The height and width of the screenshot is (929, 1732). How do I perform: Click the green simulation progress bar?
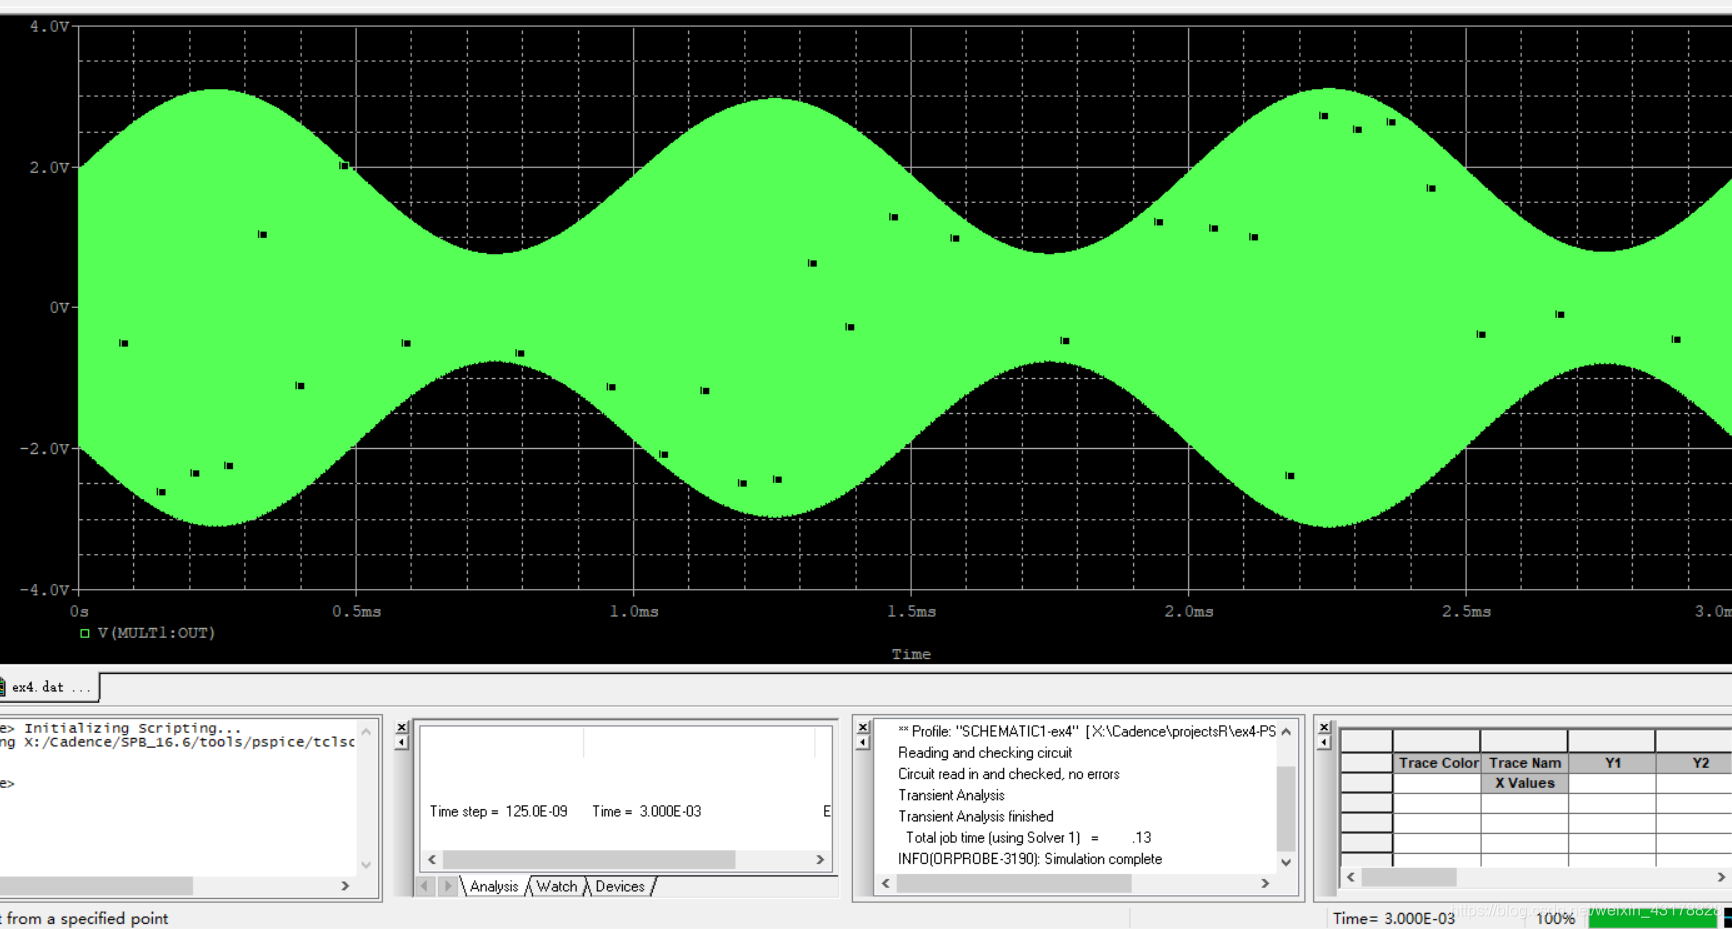pyautogui.click(x=1653, y=918)
